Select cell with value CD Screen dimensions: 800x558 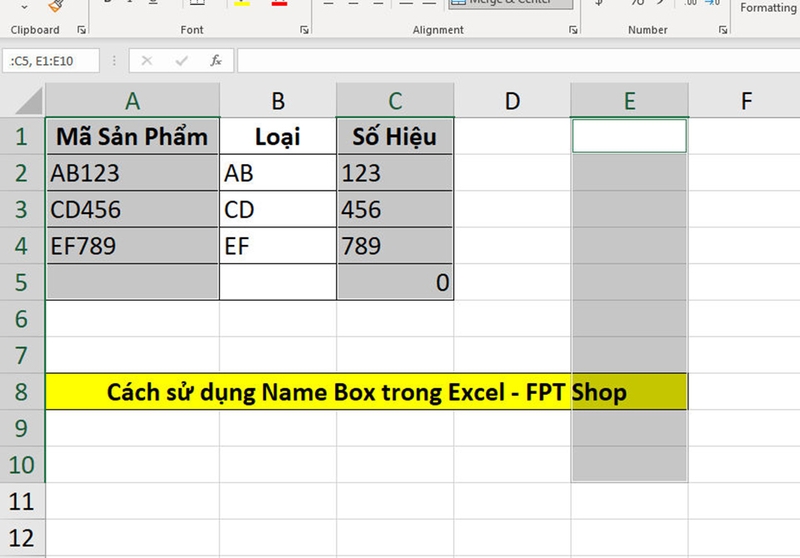tap(278, 210)
